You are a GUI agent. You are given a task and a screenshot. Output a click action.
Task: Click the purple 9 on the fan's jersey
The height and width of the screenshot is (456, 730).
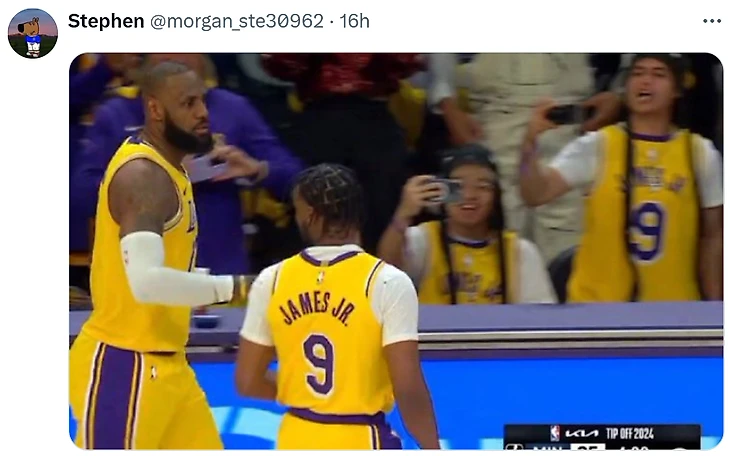tap(646, 231)
